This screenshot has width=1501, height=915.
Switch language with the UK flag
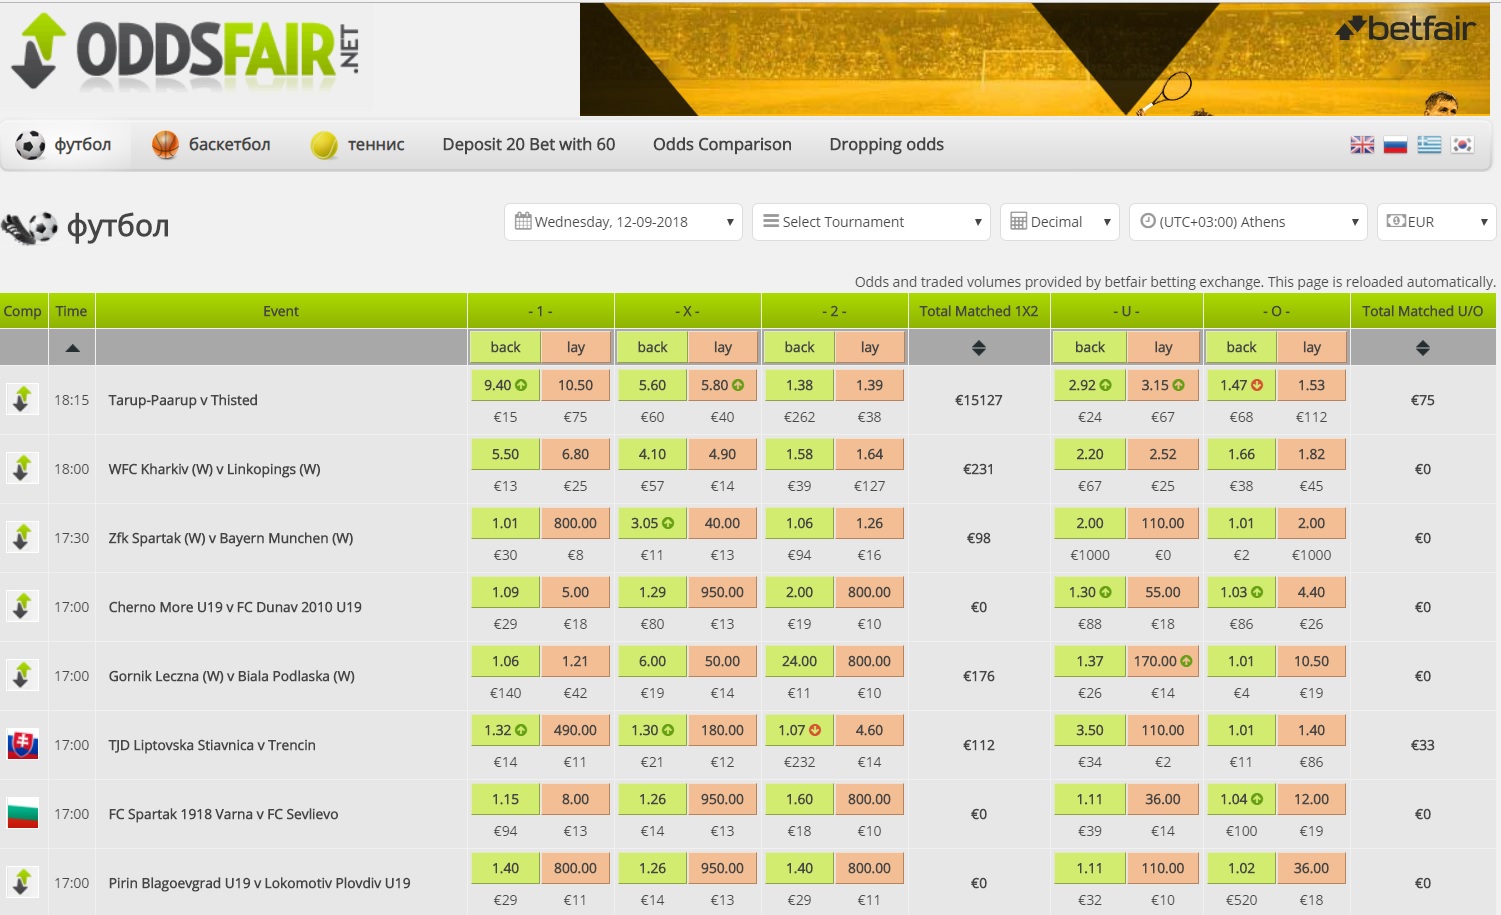click(x=1362, y=145)
